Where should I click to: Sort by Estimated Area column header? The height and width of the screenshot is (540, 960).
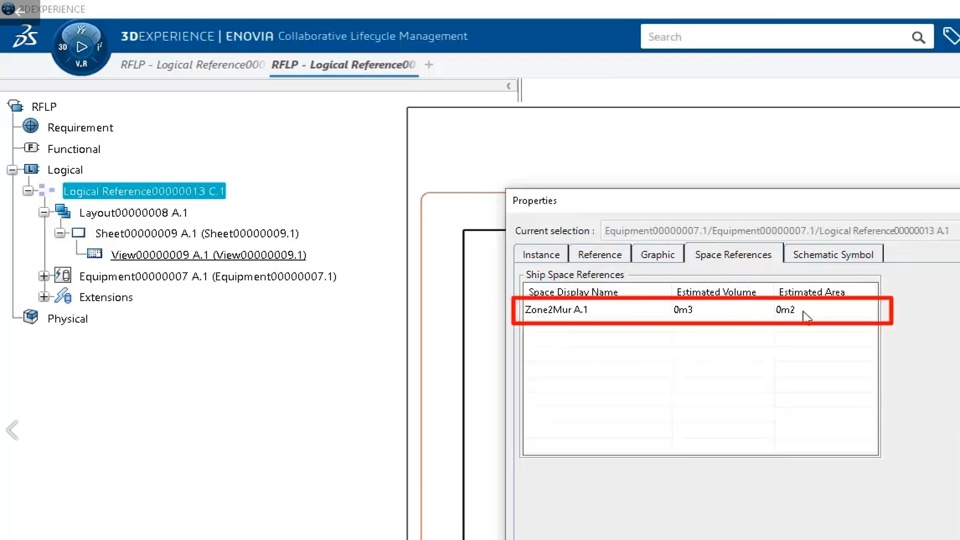tap(812, 292)
